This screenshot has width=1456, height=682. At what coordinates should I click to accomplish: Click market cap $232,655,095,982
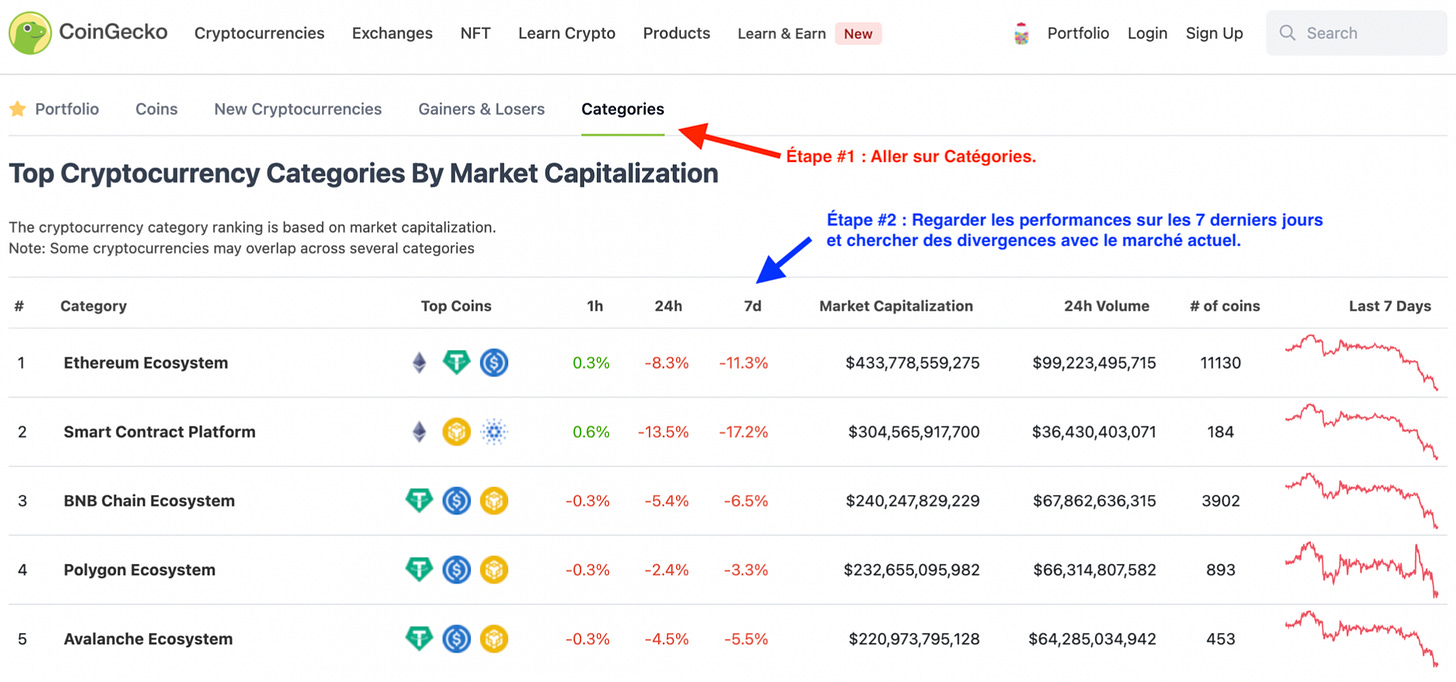(x=912, y=569)
